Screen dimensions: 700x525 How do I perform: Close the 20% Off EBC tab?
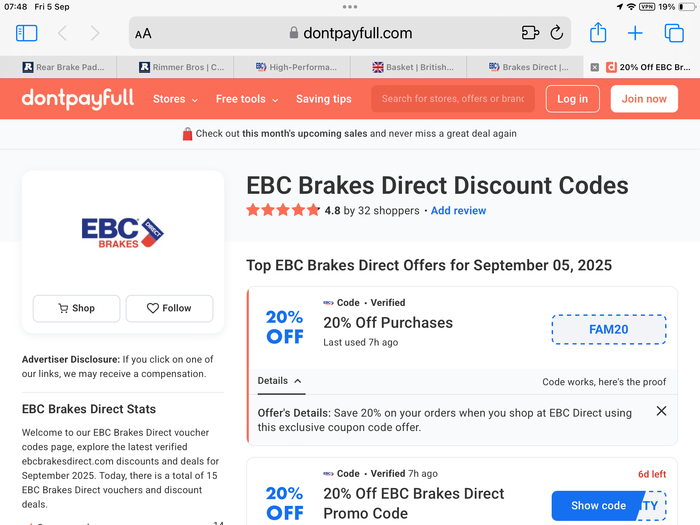click(x=594, y=67)
